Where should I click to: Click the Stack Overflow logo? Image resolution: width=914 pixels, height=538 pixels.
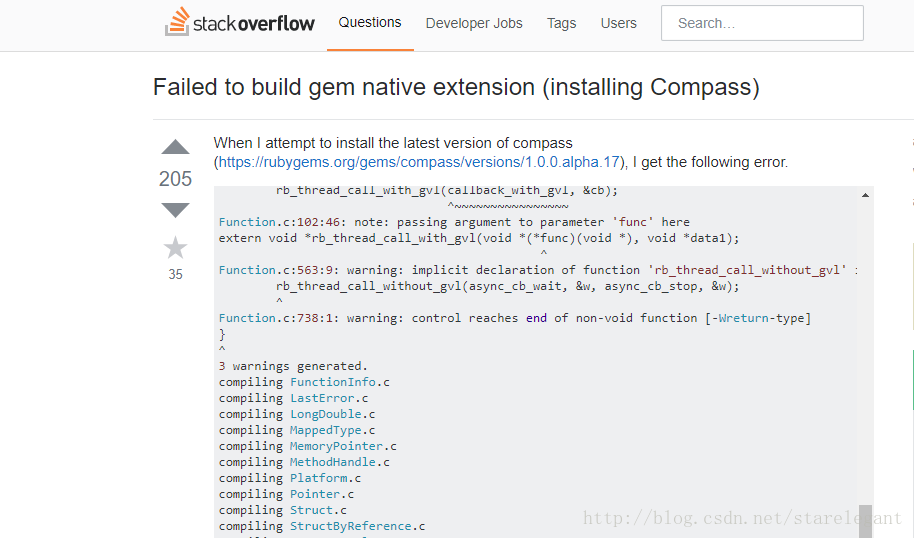240,22
